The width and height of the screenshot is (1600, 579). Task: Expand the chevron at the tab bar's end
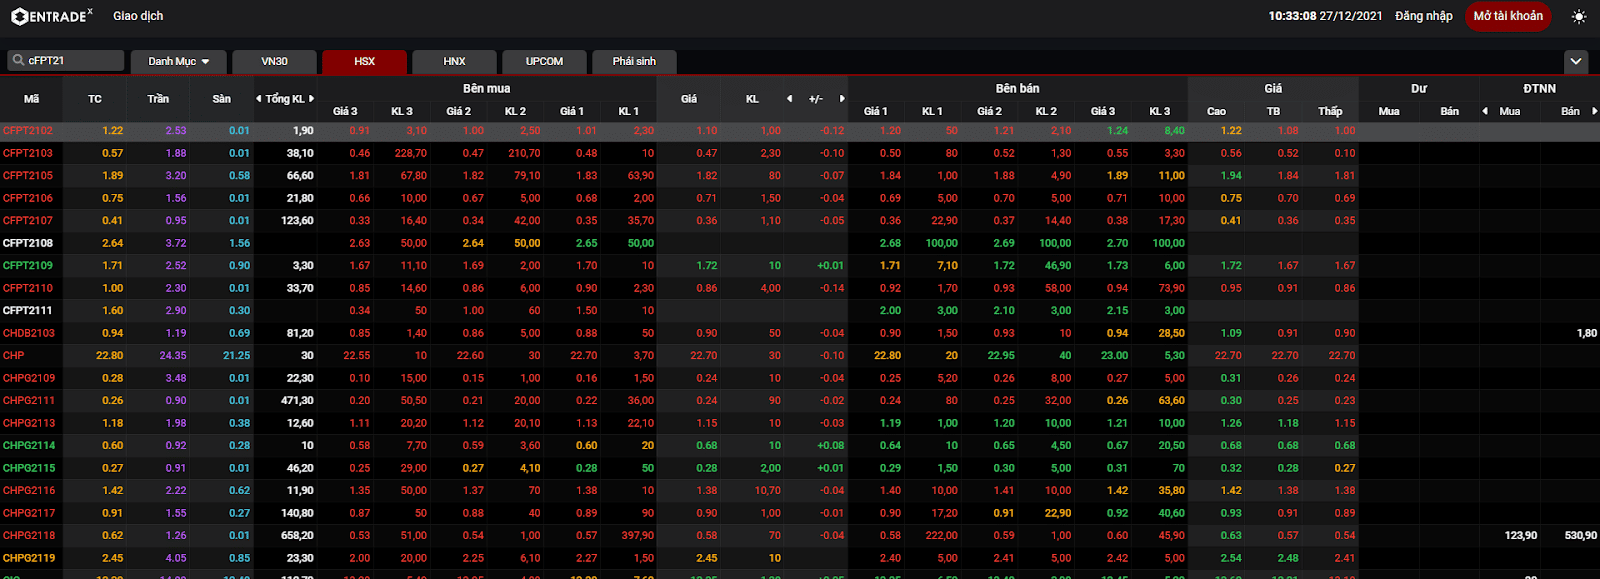tap(1576, 61)
